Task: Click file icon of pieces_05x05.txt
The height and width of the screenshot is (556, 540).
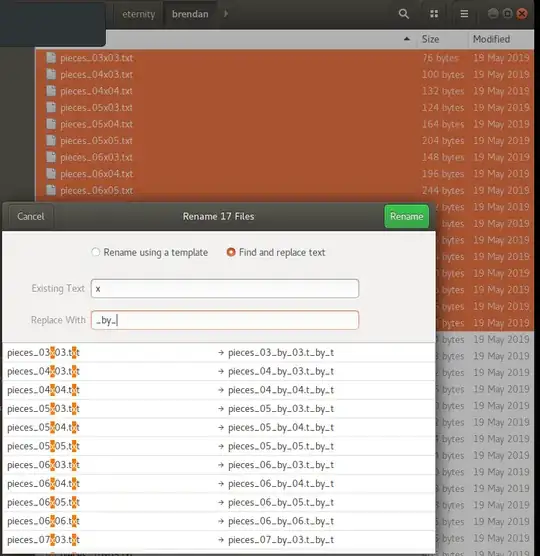Action: pyautogui.click(x=51, y=141)
